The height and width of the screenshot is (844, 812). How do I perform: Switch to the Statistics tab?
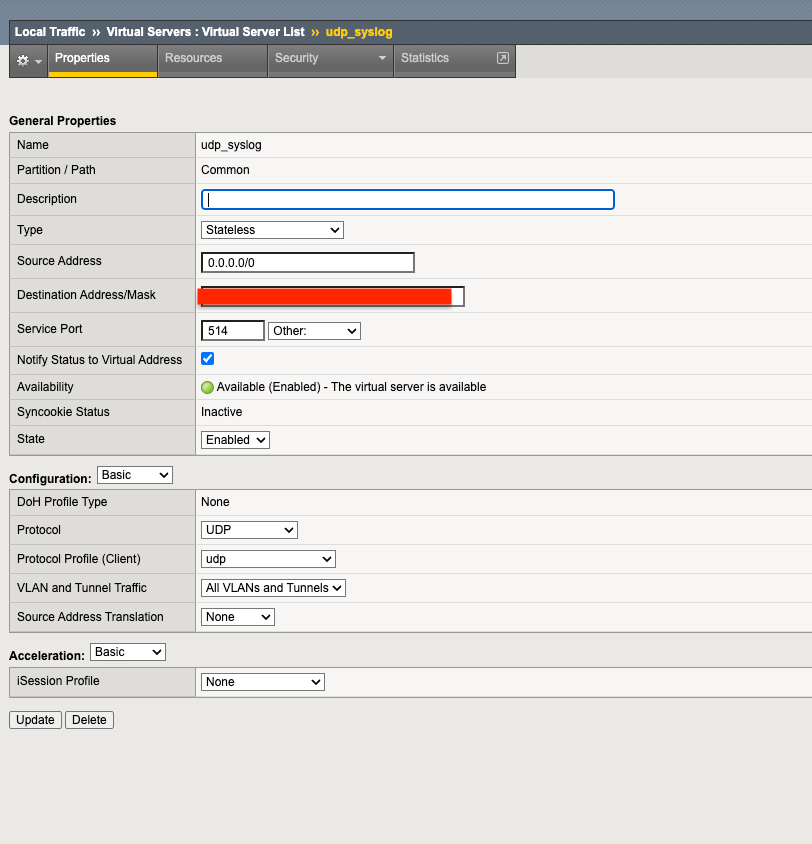click(x=425, y=59)
